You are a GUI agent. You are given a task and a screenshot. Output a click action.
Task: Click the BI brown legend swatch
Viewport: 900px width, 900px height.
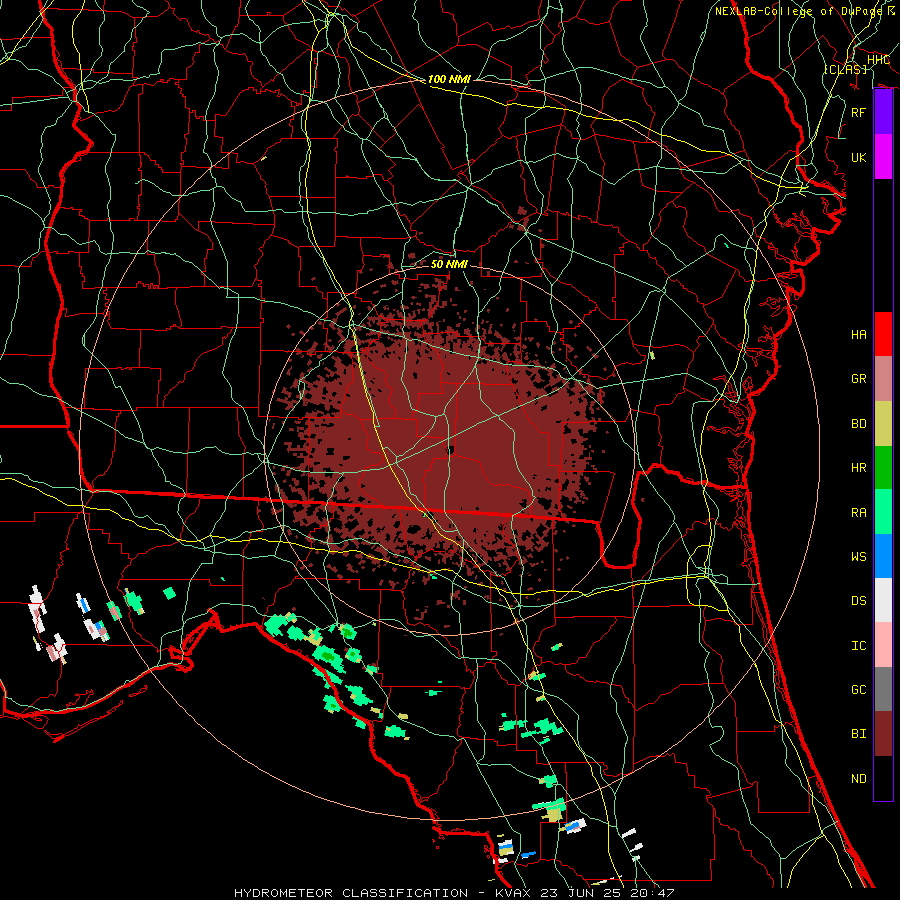(883, 734)
